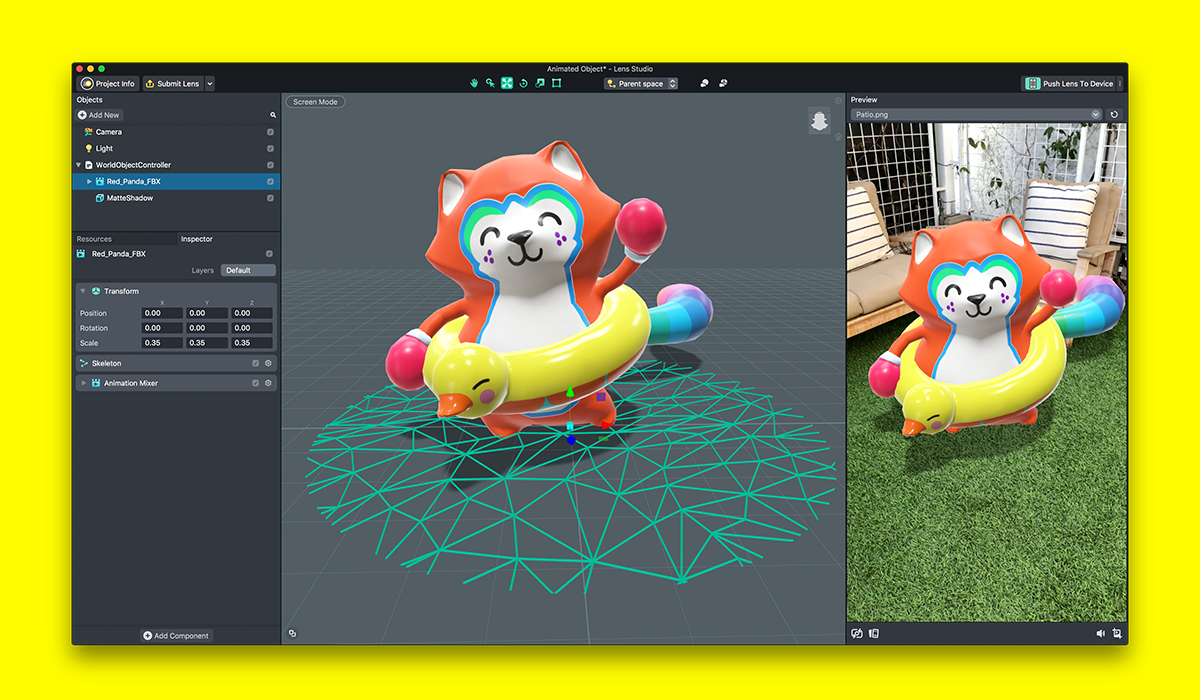
Task: Select the Camera row in Objects
Action: click(176, 132)
